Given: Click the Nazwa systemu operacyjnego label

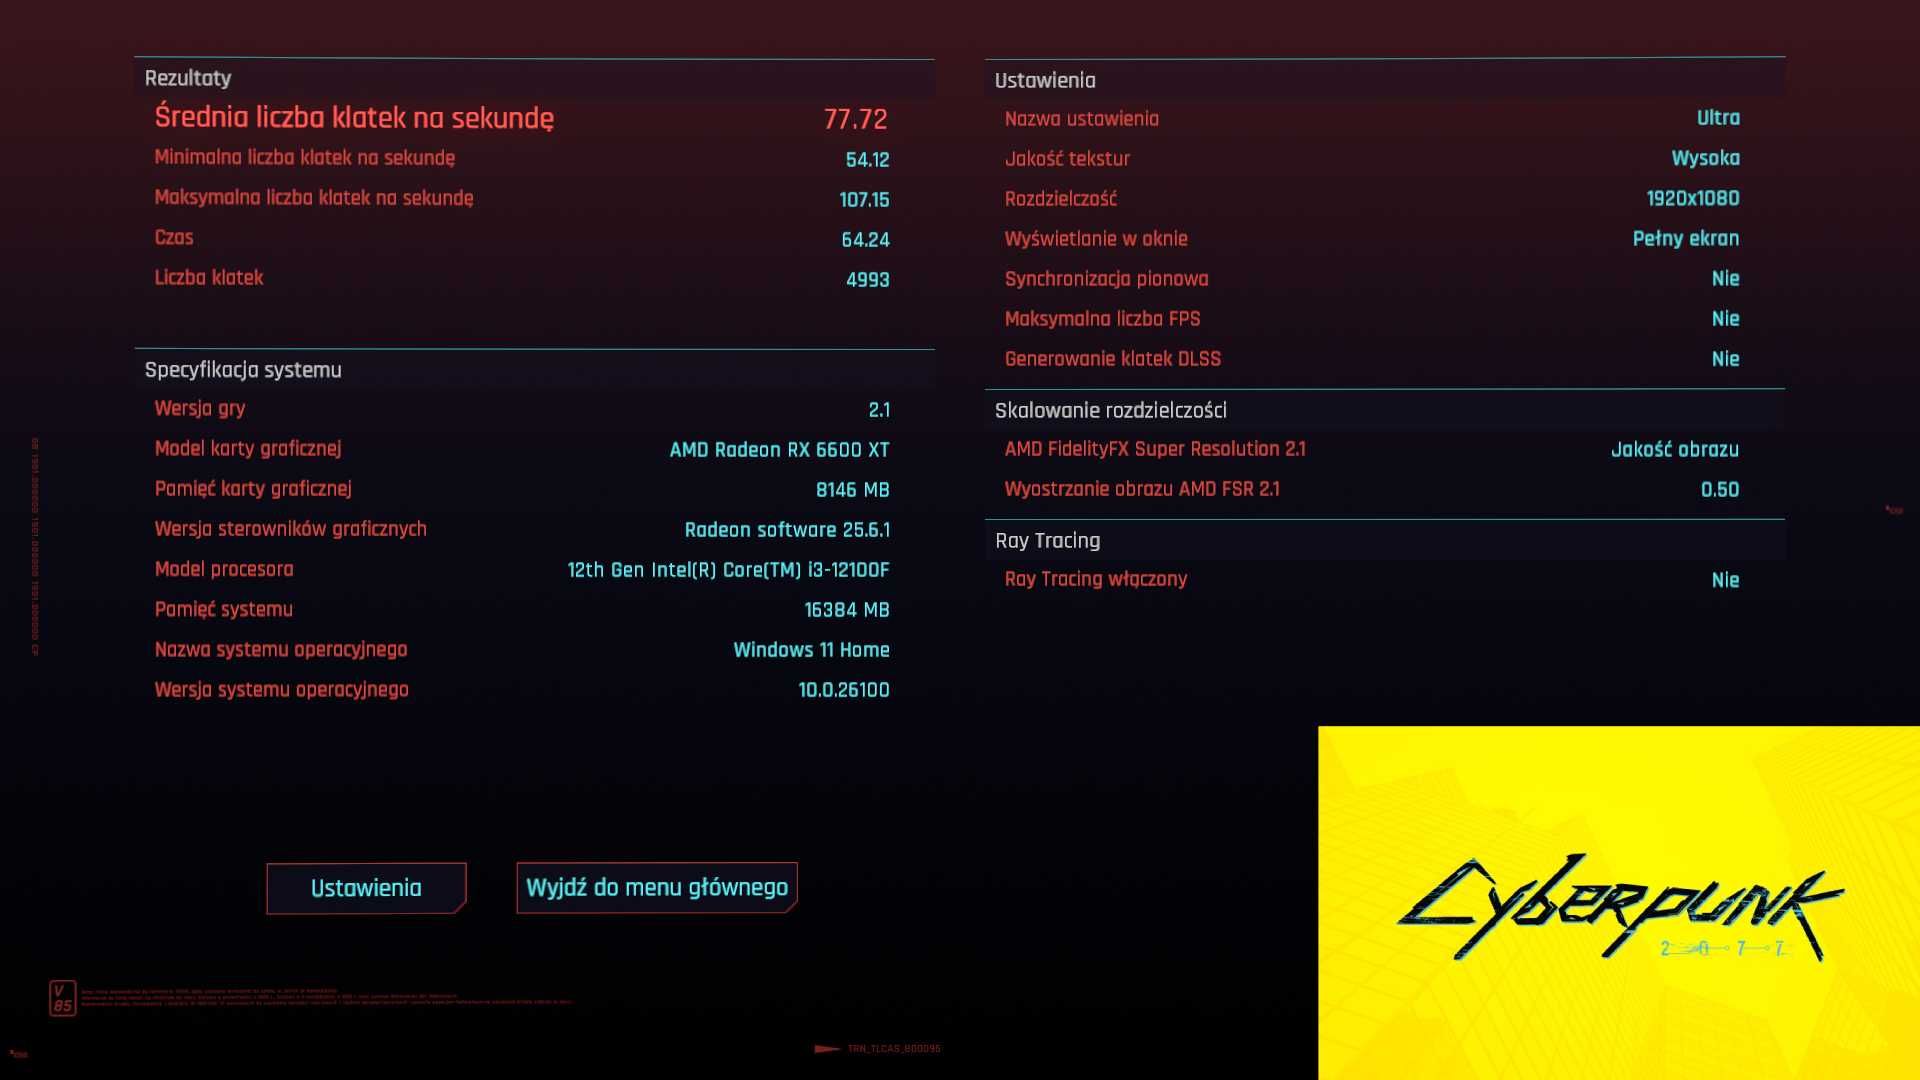Looking at the screenshot, I should pos(281,650).
